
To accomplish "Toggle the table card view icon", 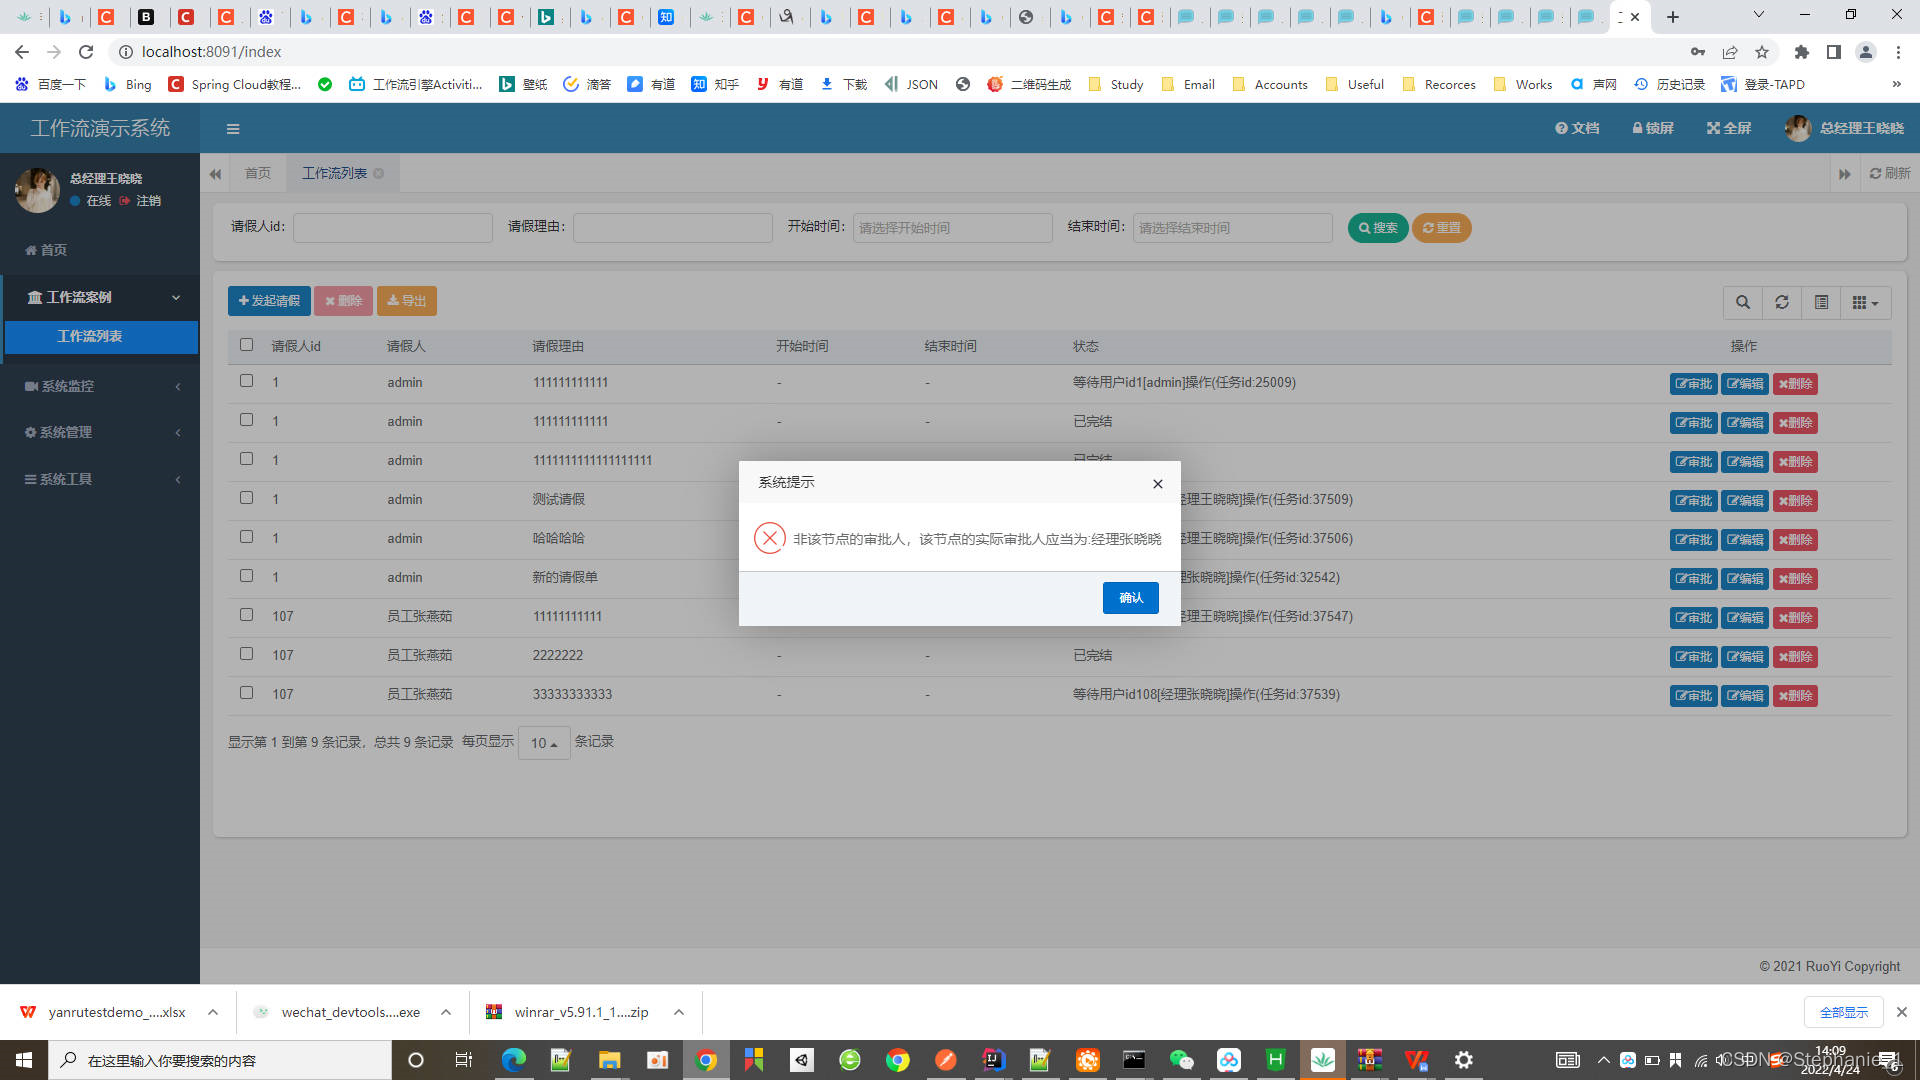I will coord(1821,302).
